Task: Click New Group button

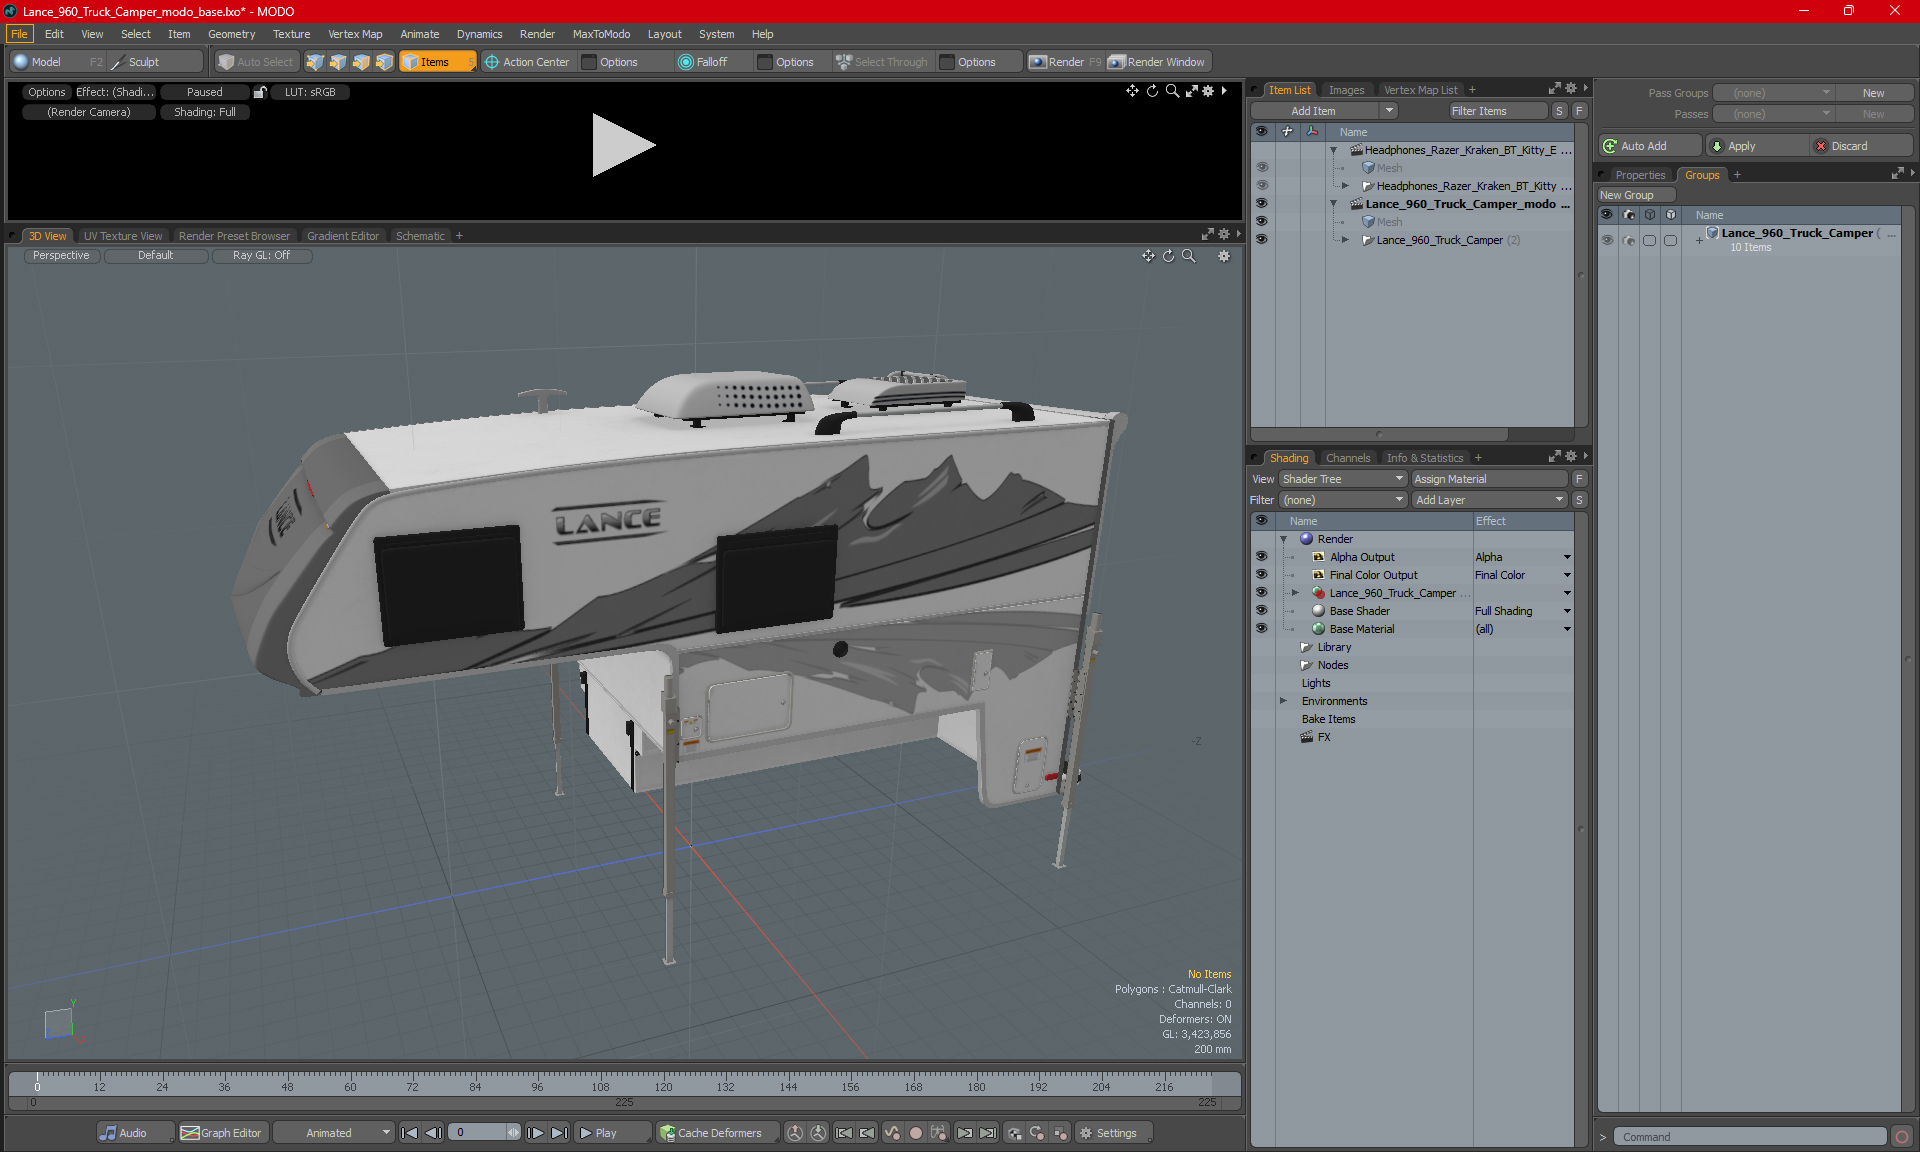Action: click(1636, 195)
